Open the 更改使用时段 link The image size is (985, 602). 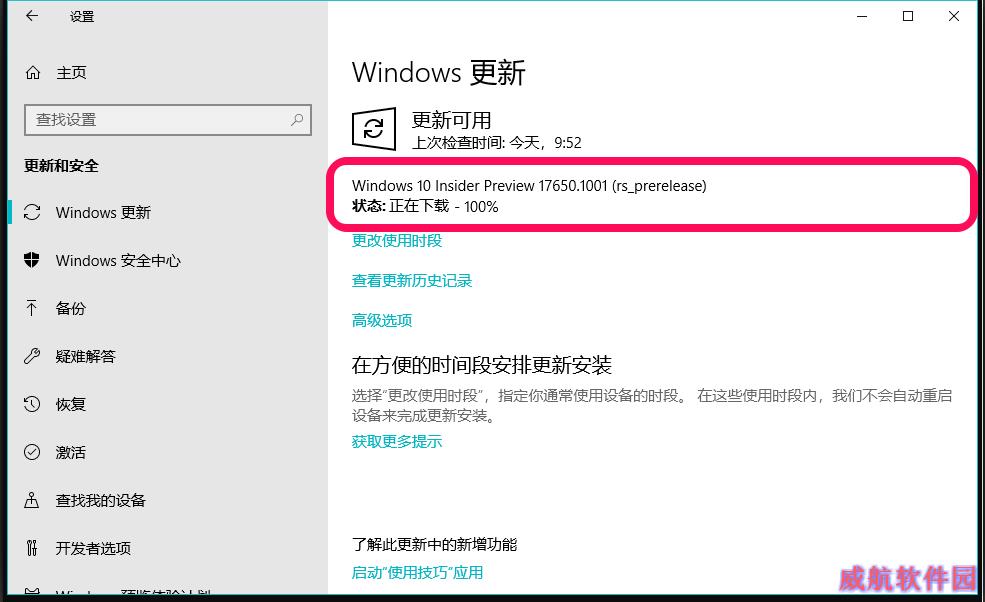point(397,241)
